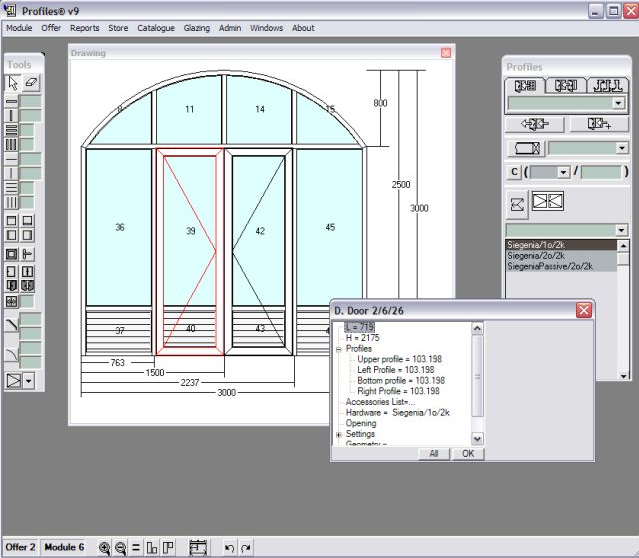This screenshot has width=639, height=558.
Task: Select the arrow pointer tool
Action: pyautogui.click(x=13, y=83)
